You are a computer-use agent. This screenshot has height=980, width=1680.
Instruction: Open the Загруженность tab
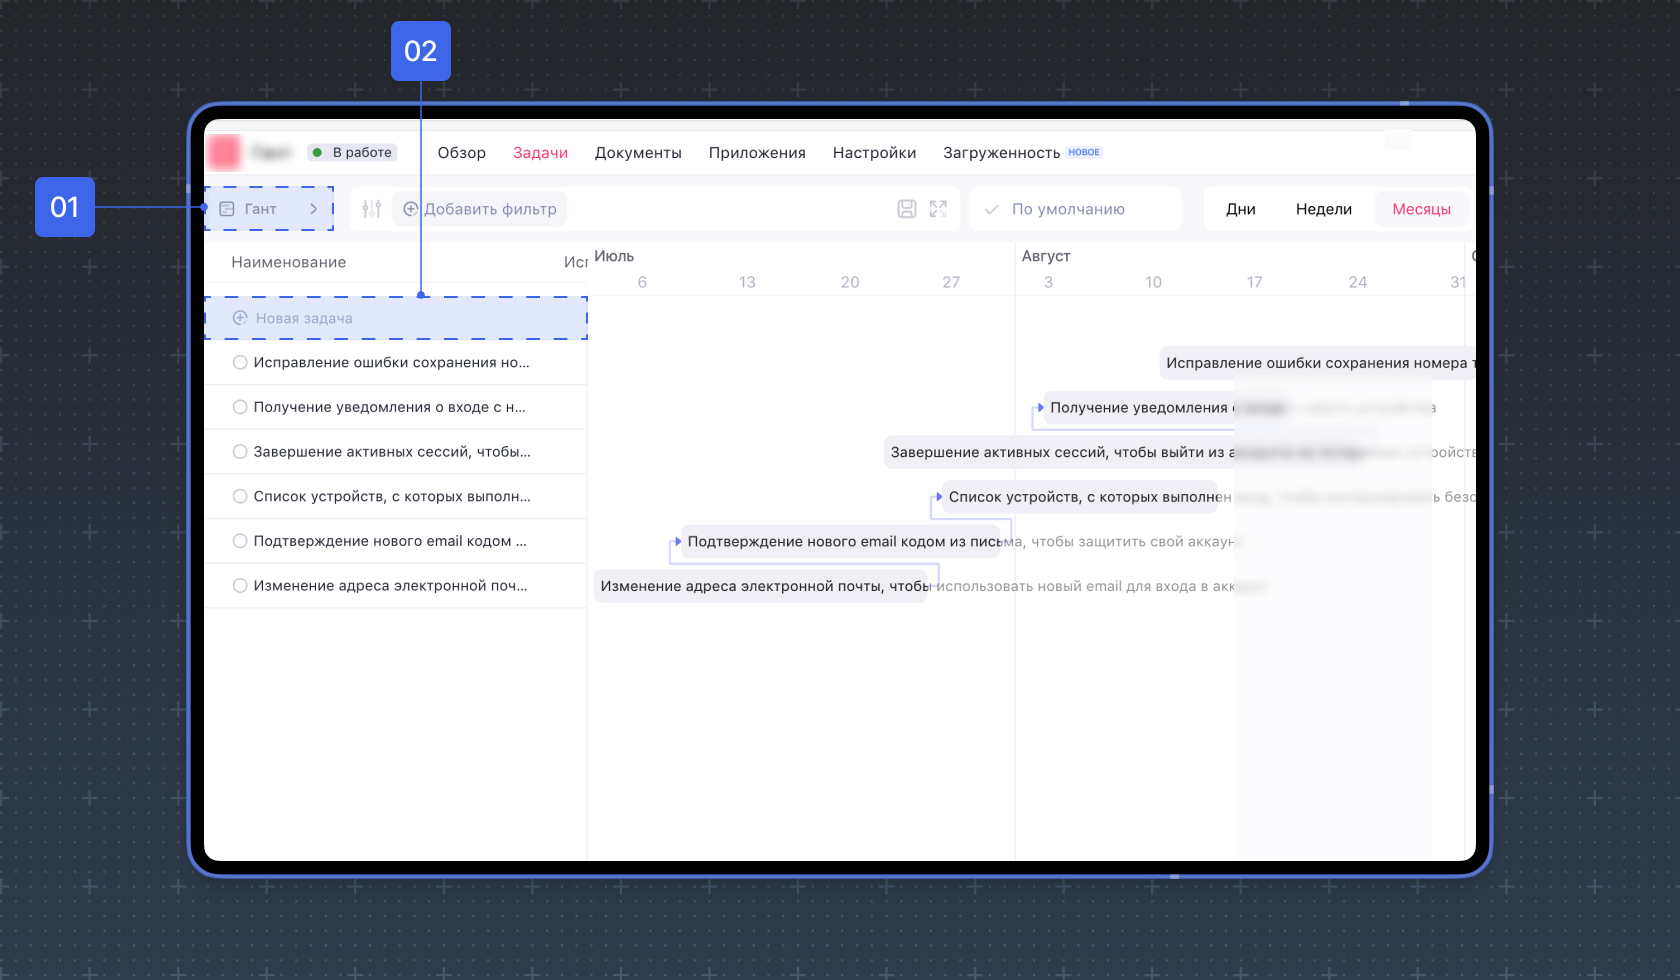click(x=1001, y=153)
